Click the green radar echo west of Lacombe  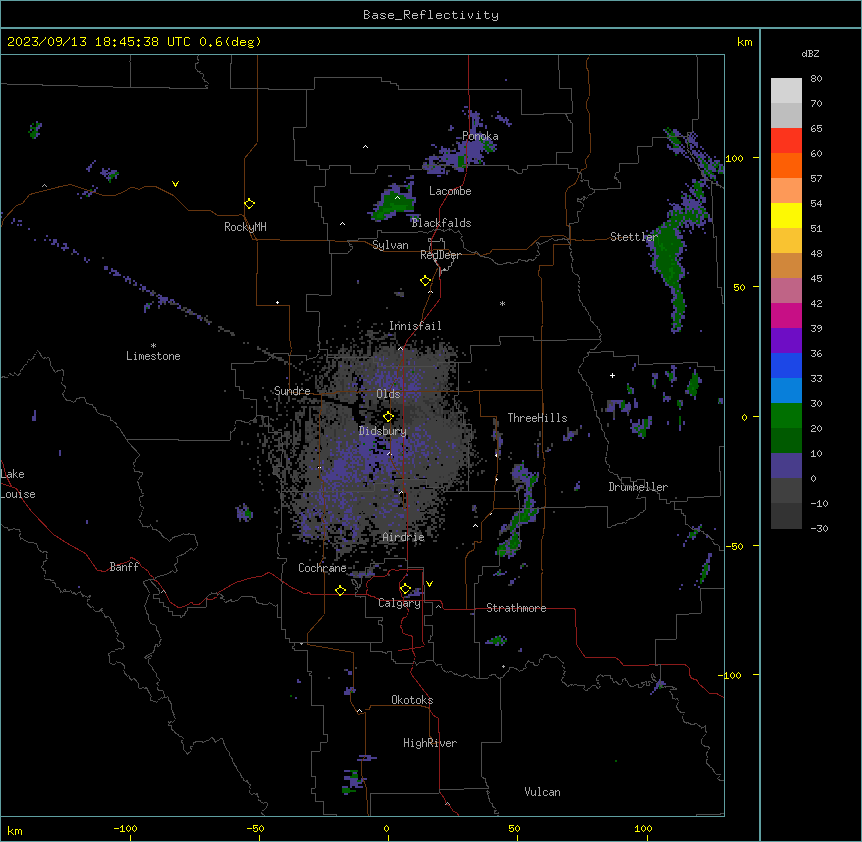(394, 204)
